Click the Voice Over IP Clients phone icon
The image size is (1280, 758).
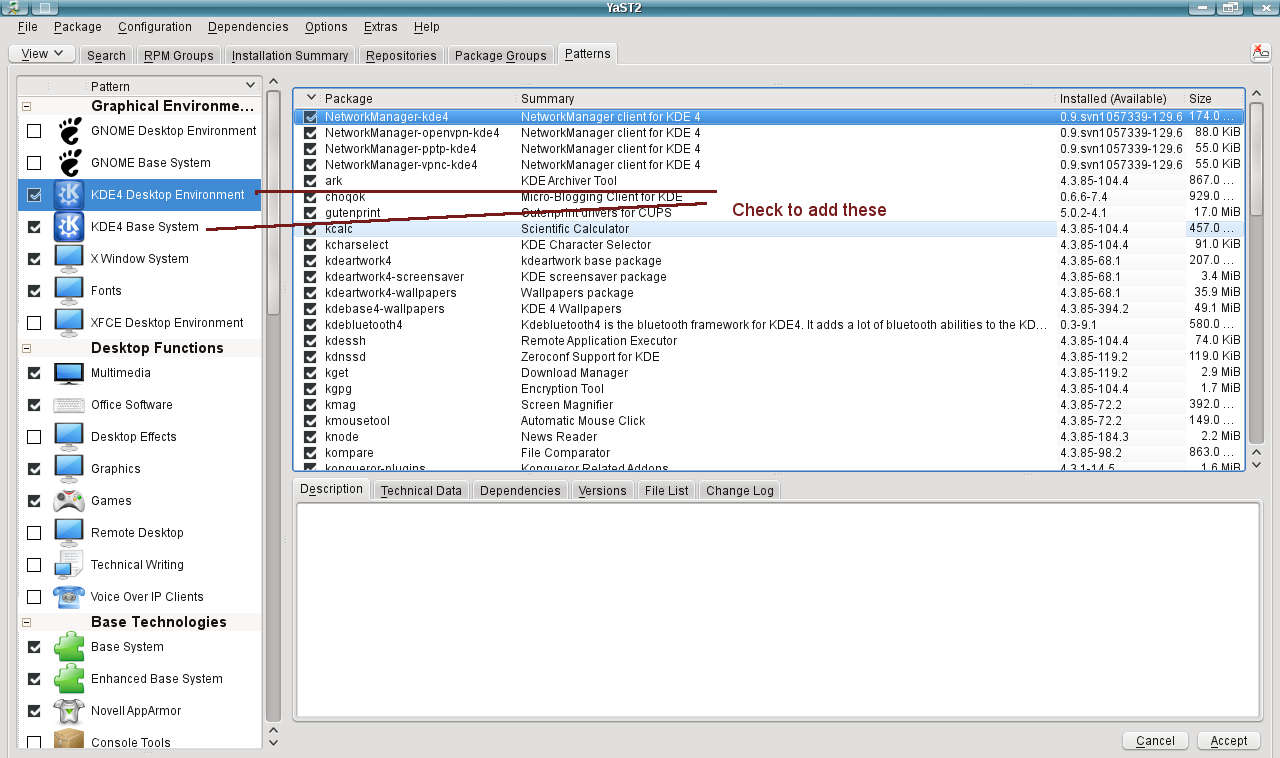click(x=69, y=597)
